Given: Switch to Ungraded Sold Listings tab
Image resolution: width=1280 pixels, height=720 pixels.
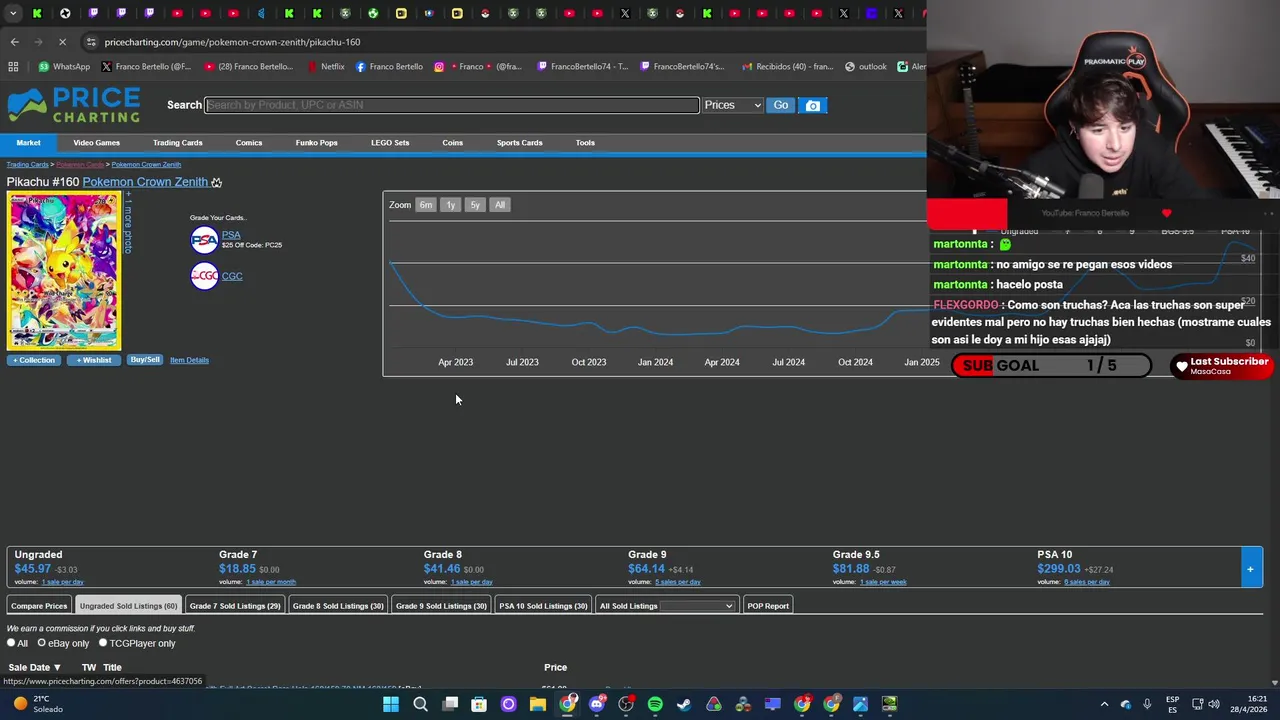Looking at the screenshot, I should click(x=128, y=606).
